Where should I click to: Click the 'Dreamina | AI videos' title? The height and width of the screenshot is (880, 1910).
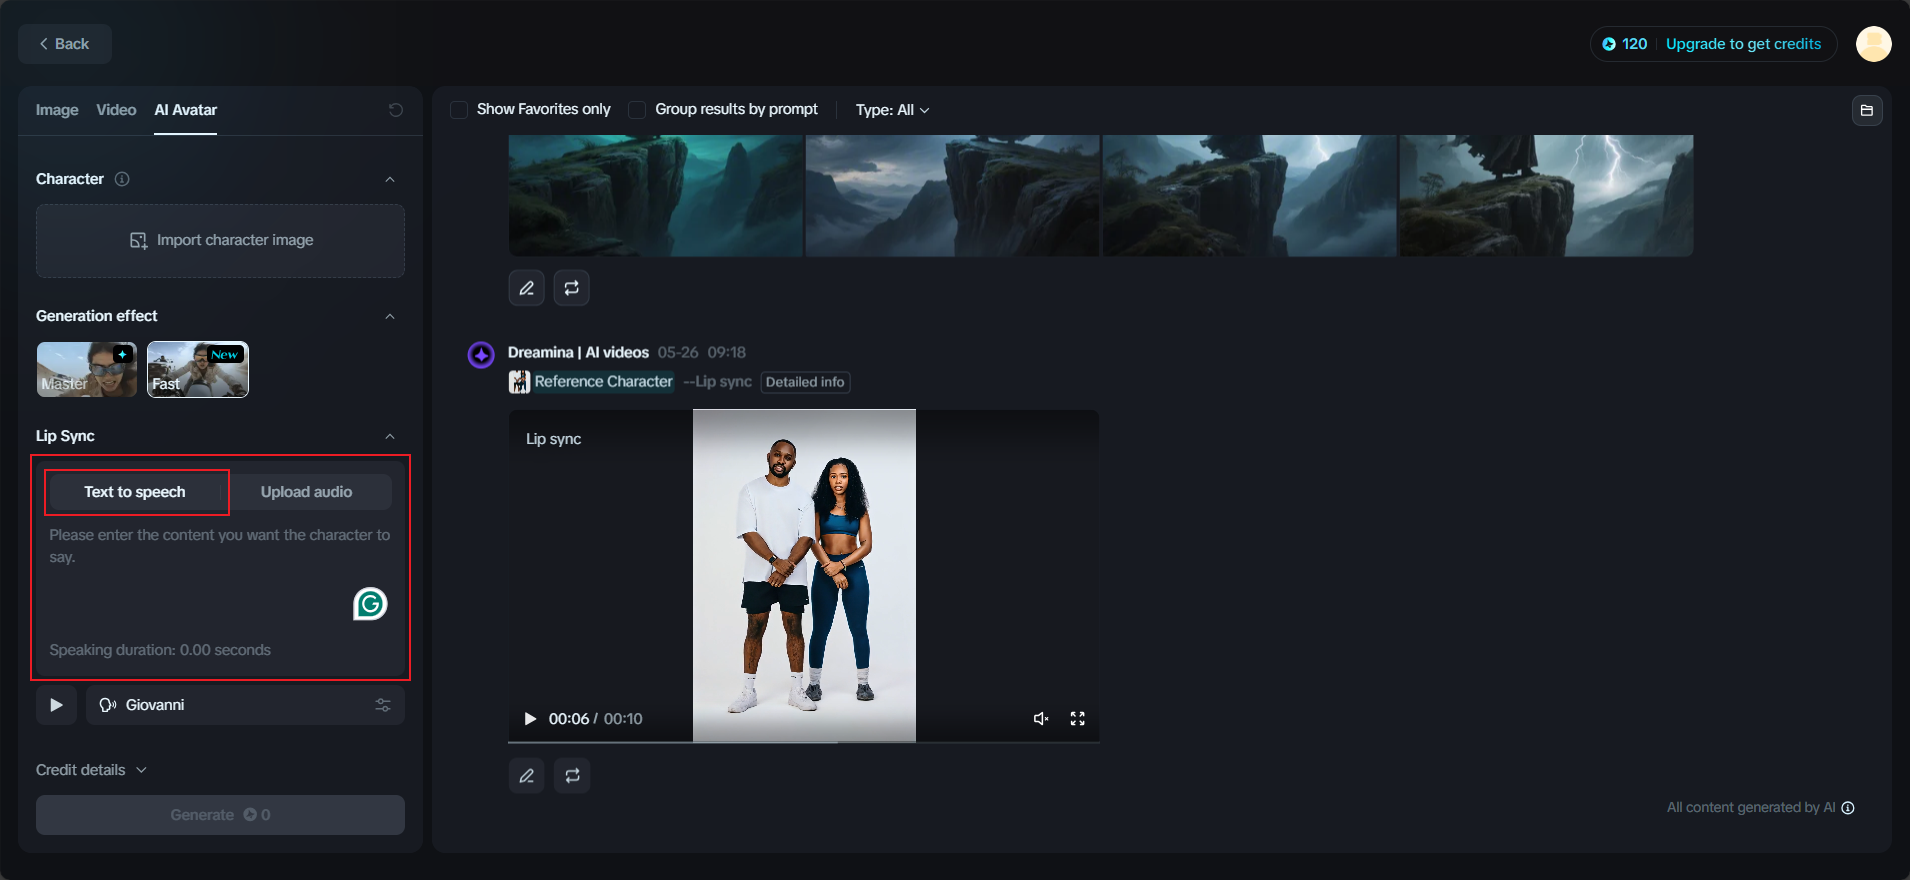578,352
